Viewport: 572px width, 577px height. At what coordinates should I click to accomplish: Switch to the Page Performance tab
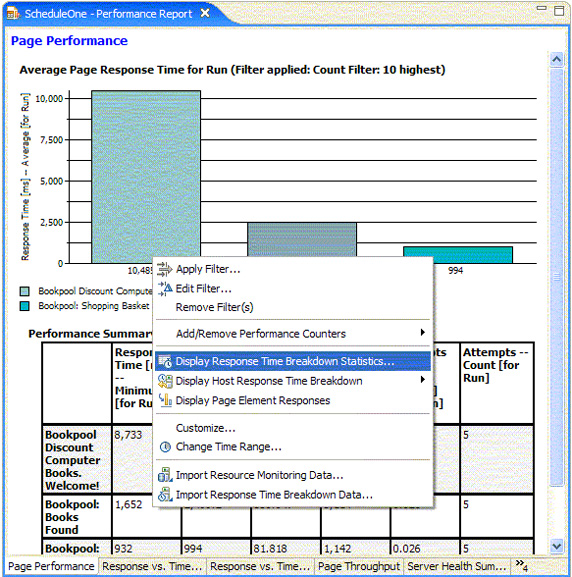tap(51, 566)
